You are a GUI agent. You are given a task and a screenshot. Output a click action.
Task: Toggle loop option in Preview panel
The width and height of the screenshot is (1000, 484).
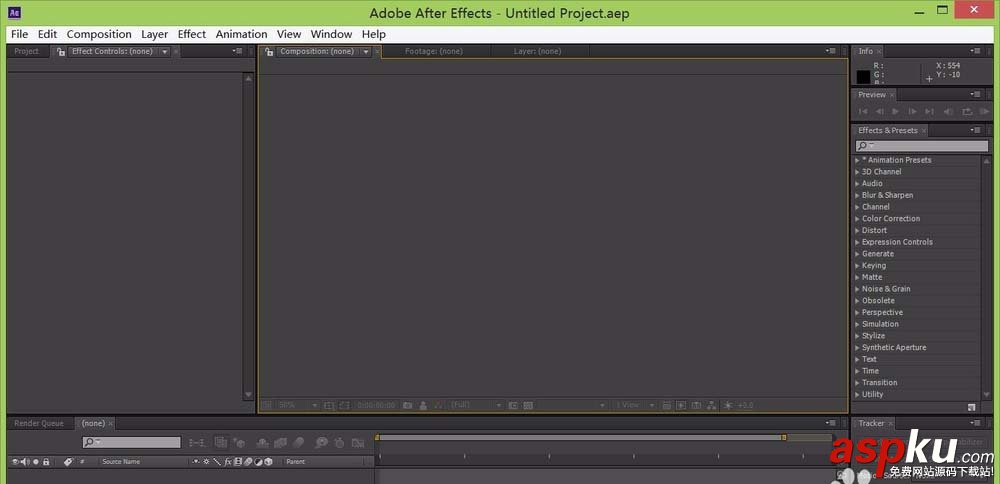pos(967,112)
